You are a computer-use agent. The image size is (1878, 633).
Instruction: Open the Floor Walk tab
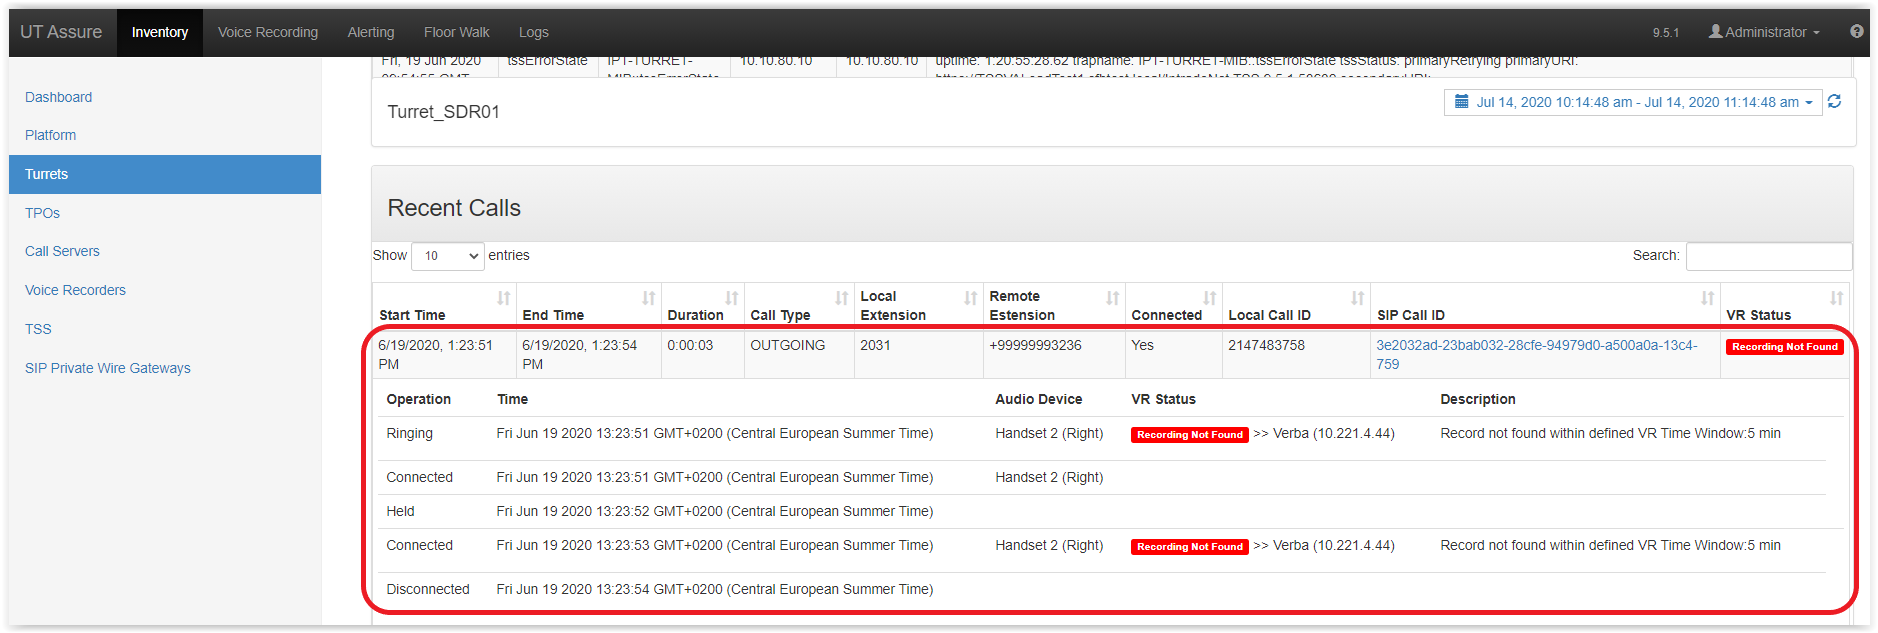click(457, 32)
